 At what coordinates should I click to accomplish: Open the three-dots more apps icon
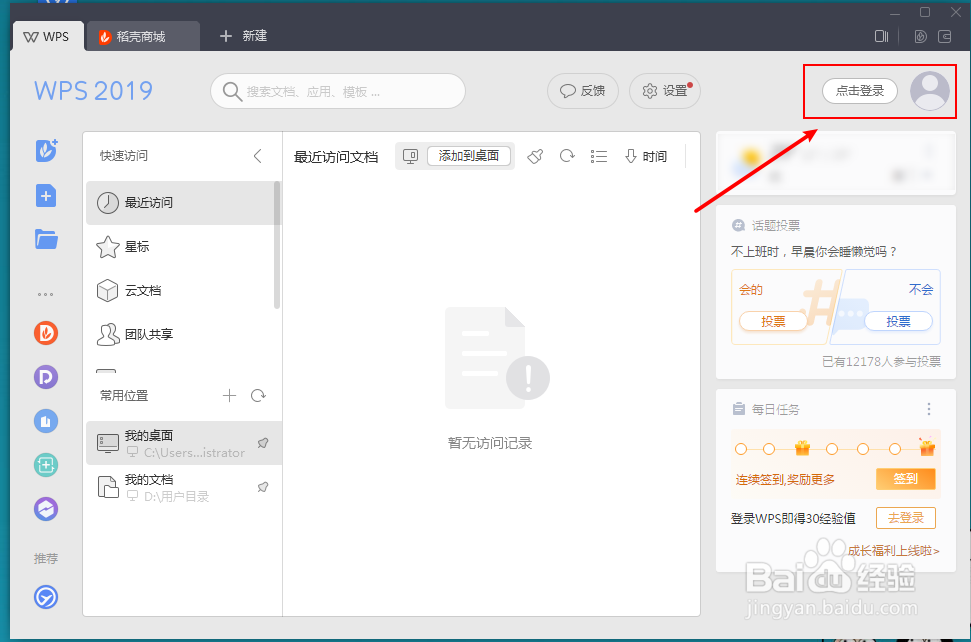click(45, 294)
